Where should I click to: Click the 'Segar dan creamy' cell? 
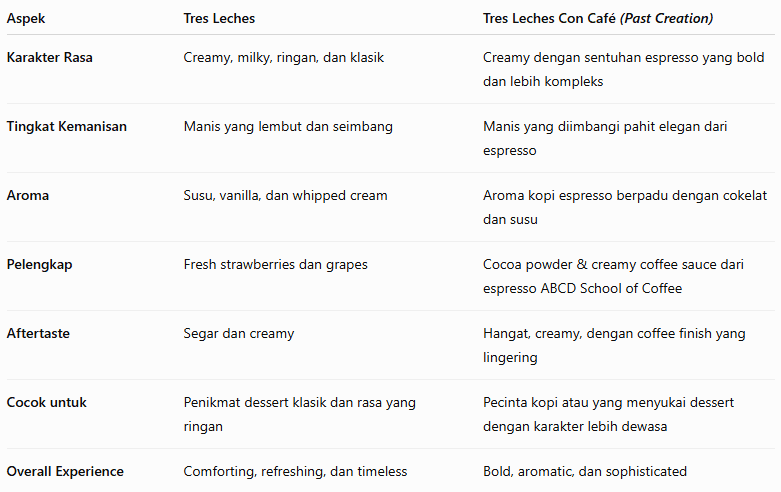tap(239, 334)
